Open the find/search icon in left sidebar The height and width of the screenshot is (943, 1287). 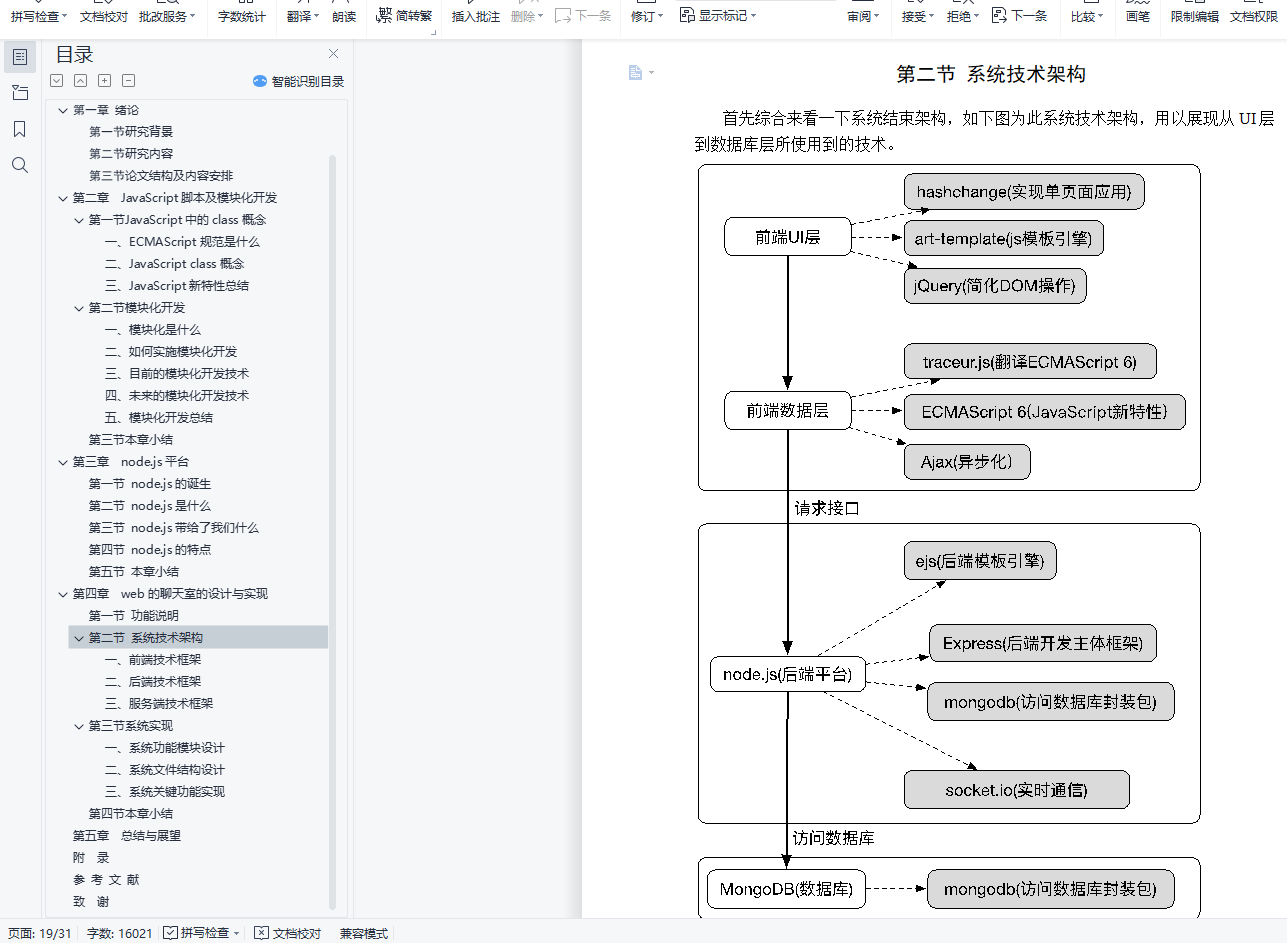point(20,165)
